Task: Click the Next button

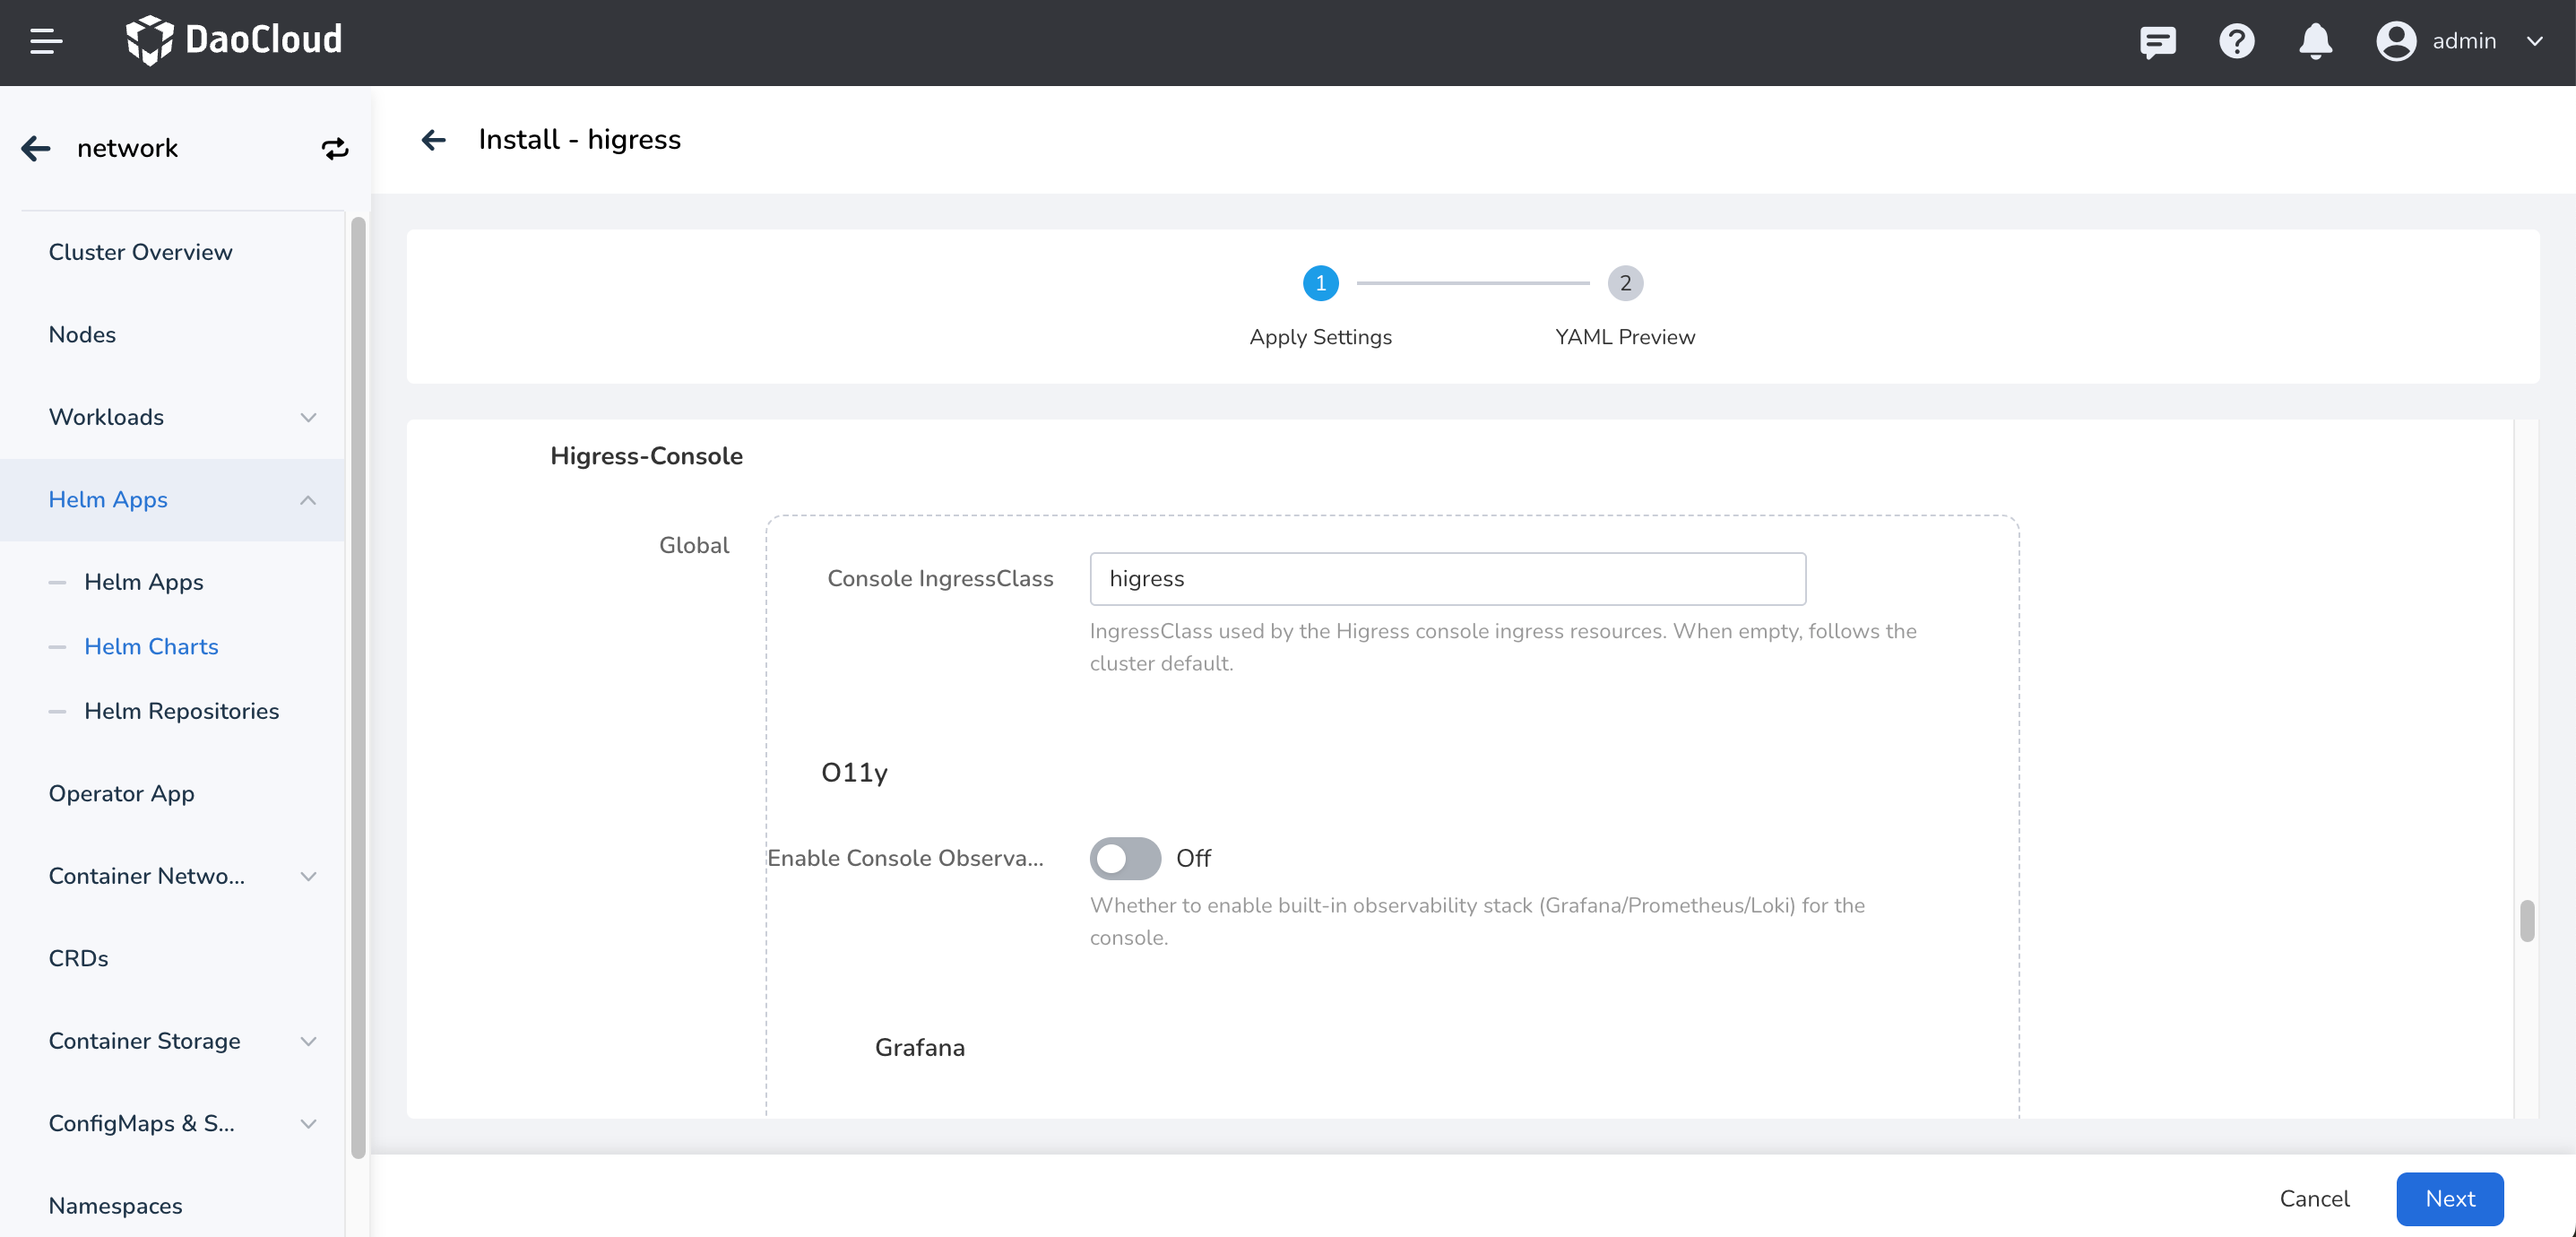Action: point(2449,1198)
